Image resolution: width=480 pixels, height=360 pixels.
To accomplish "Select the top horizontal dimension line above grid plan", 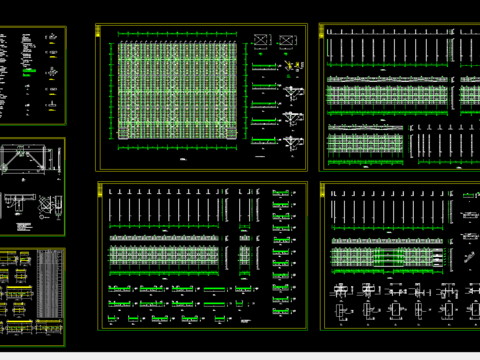I will point(177,34).
